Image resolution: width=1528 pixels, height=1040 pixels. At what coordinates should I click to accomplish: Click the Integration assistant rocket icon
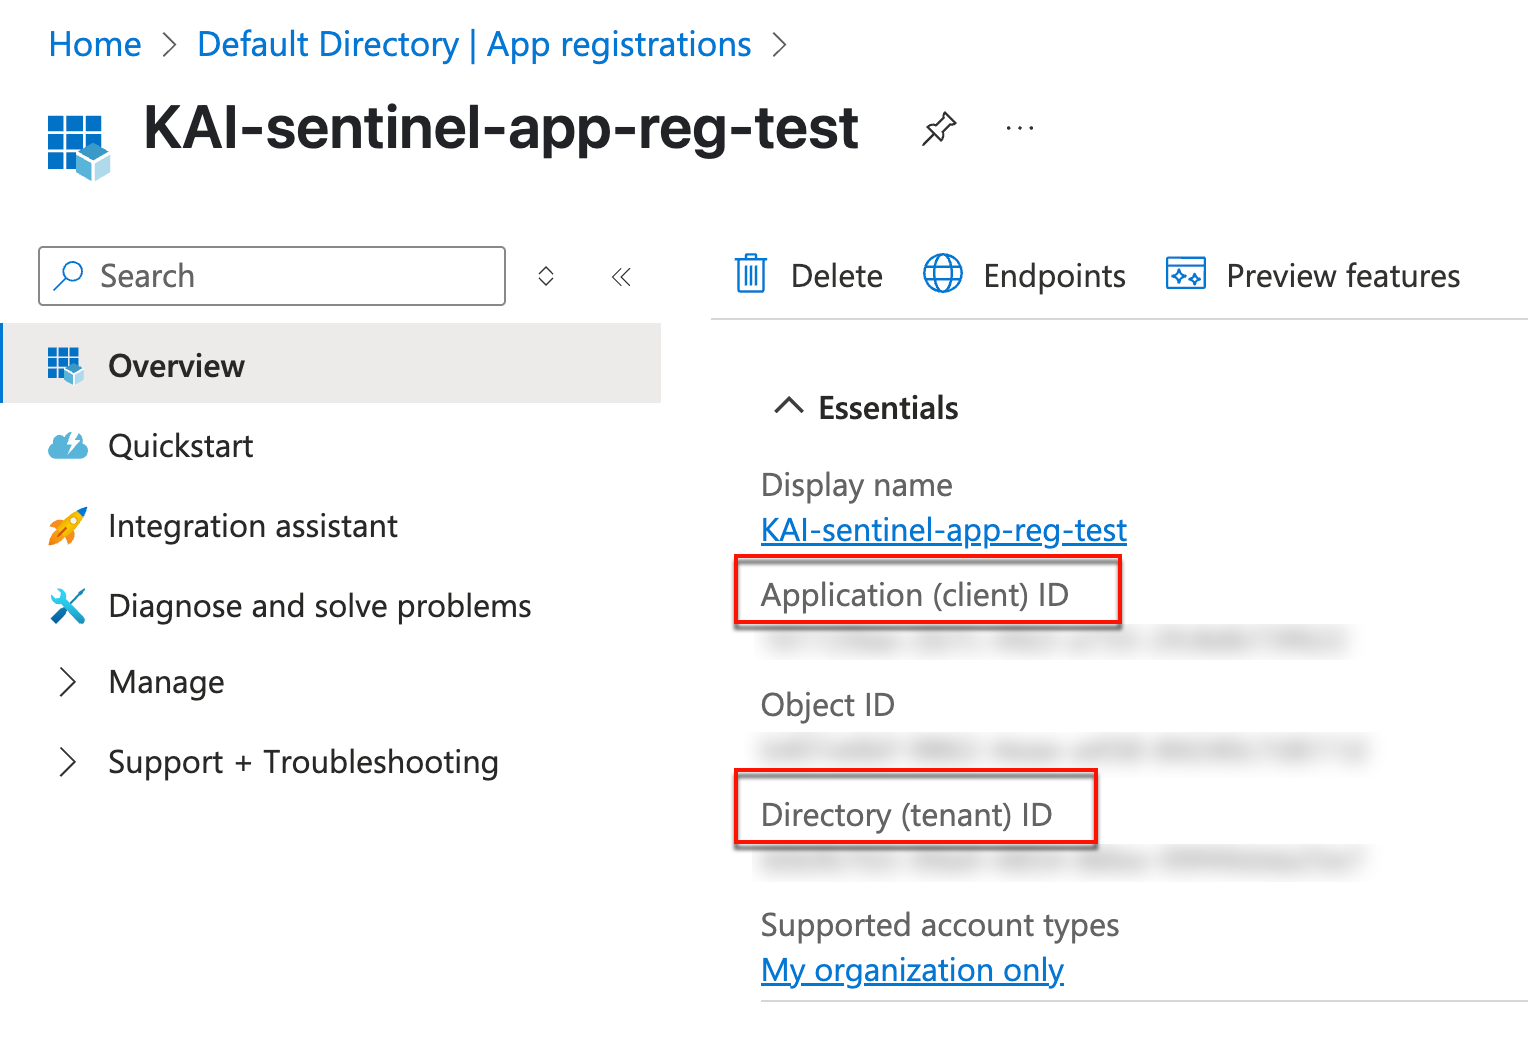click(68, 526)
